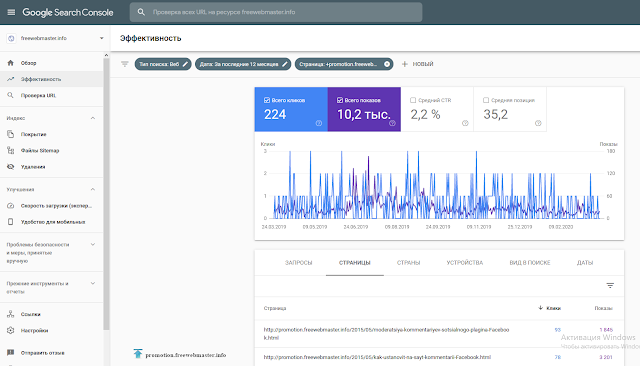Open the Удобство для мобильных phone icon
Screen dimensions: 640x366
(11, 222)
